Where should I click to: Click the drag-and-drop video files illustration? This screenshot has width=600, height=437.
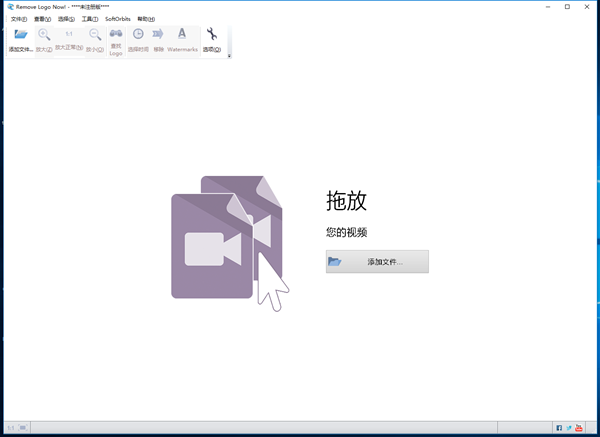point(230,243)
